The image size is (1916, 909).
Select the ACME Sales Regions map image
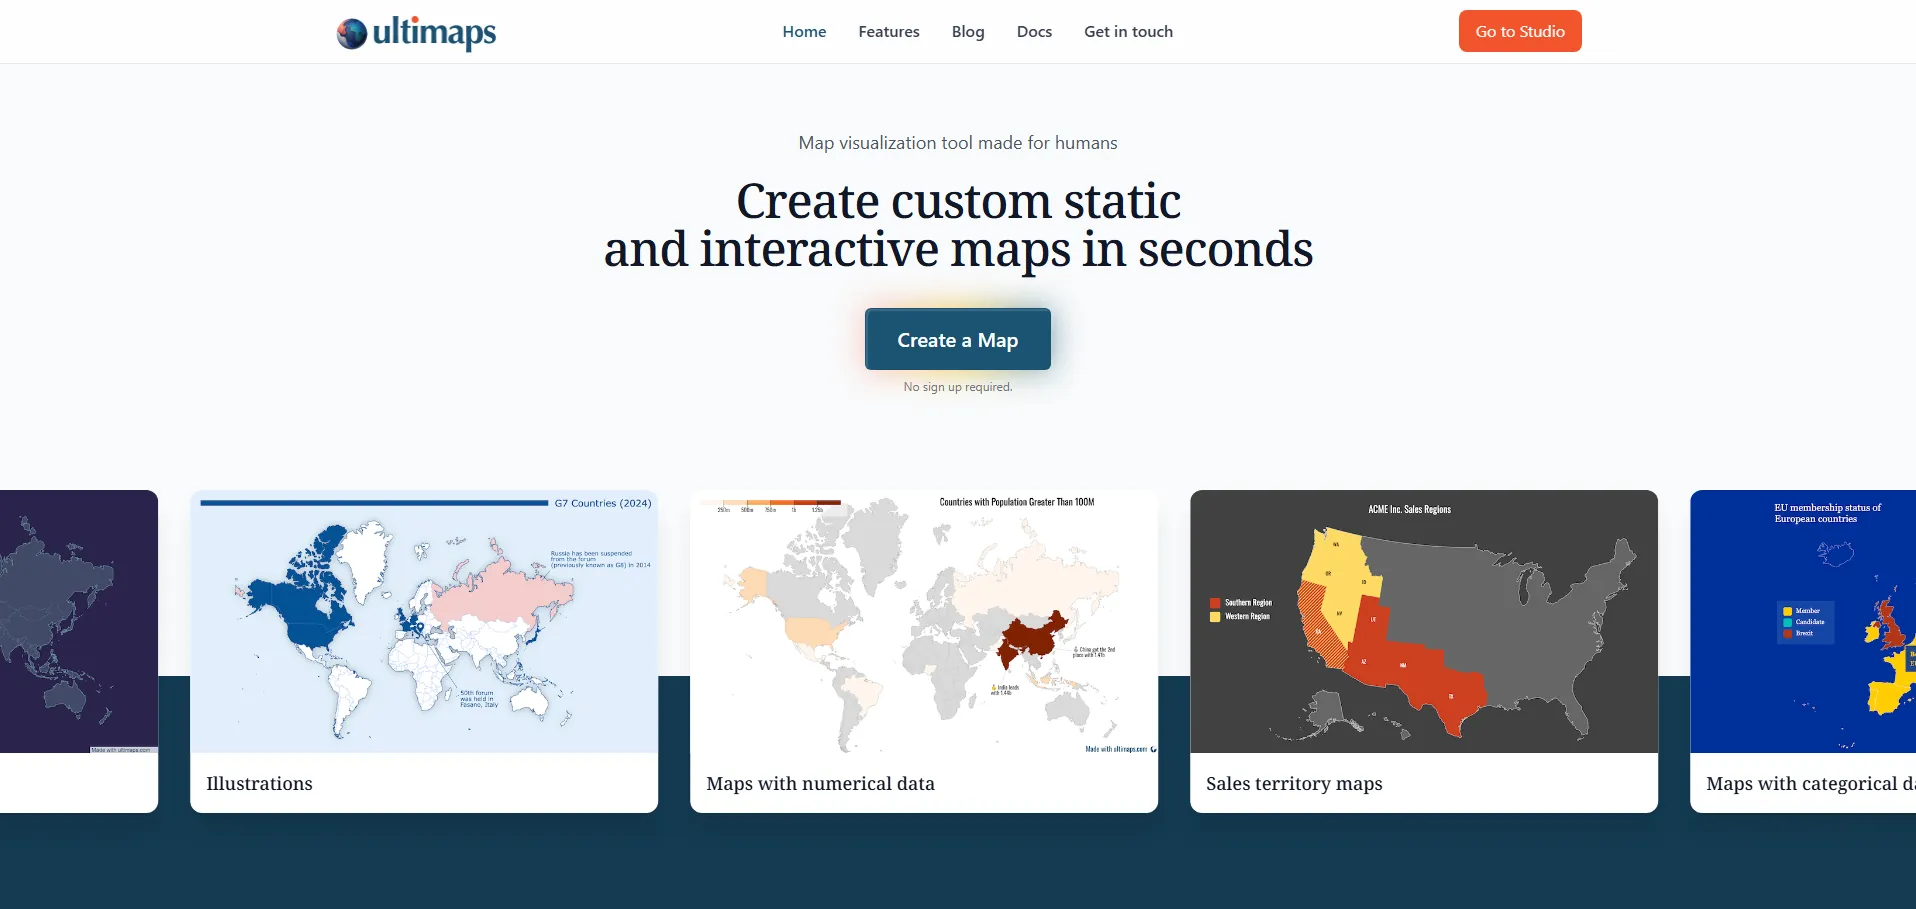[x=1423, y=621]
